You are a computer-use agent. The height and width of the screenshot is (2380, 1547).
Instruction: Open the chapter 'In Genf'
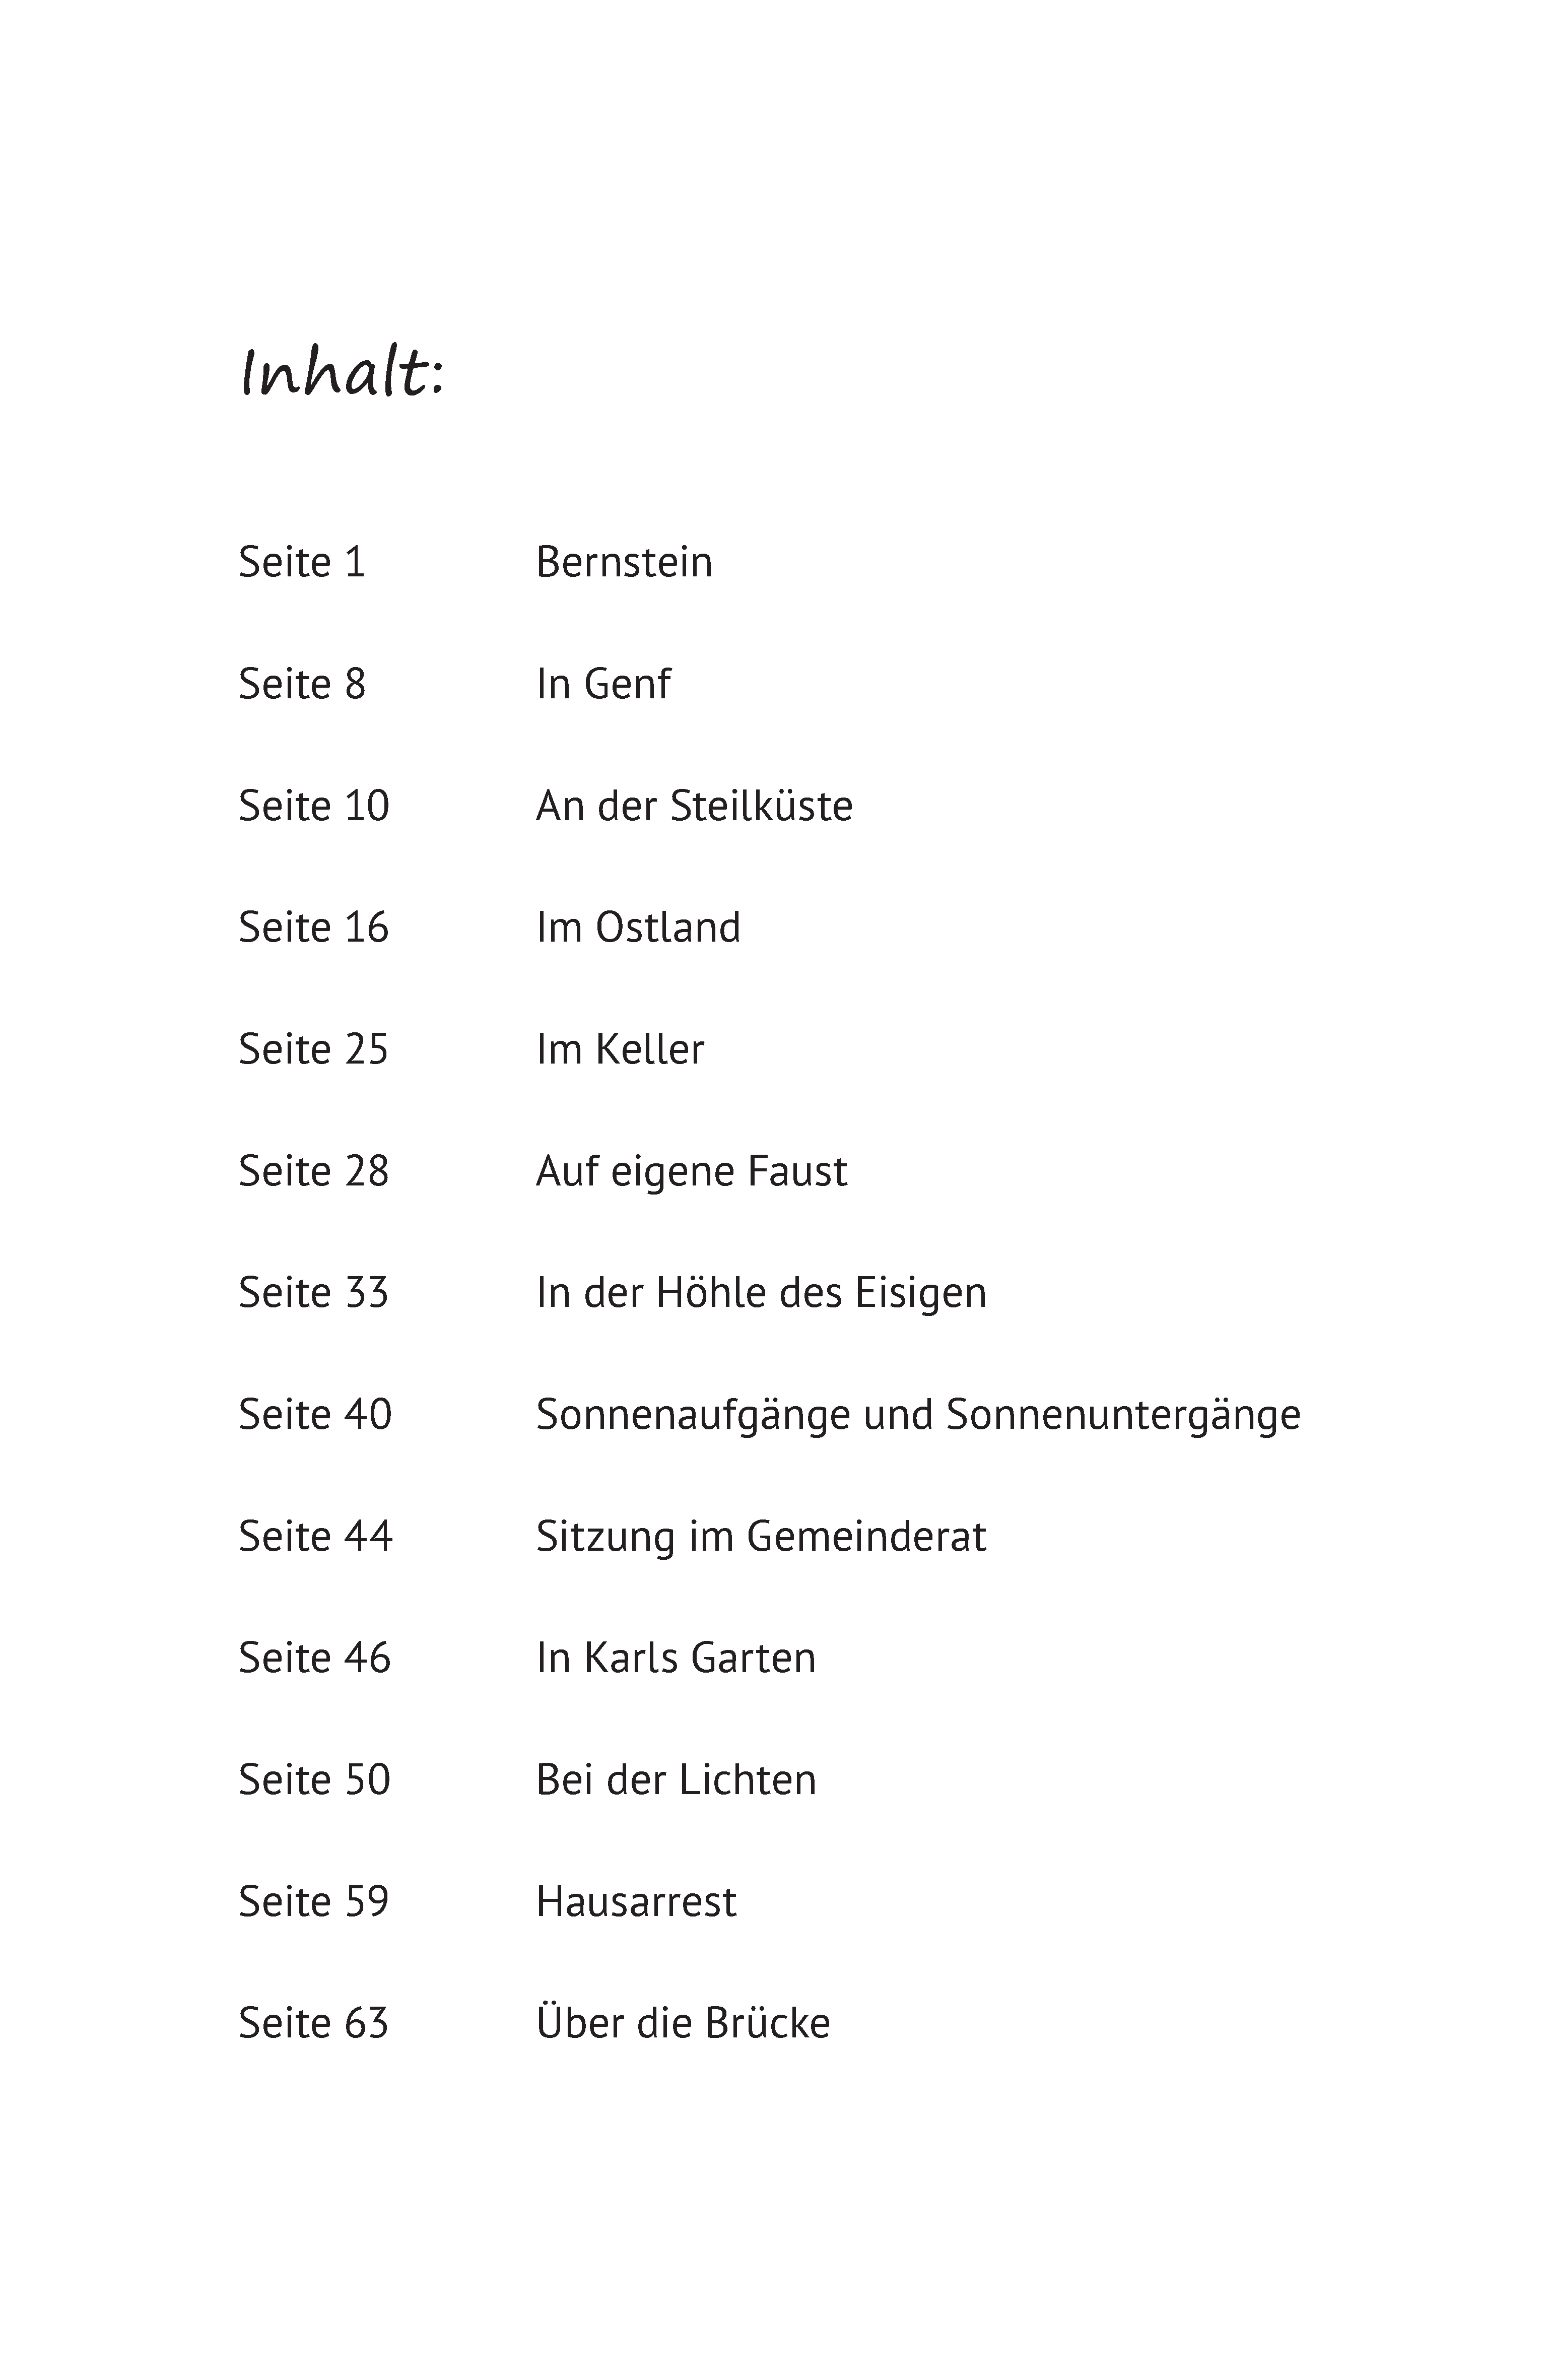[x=603, y=684]
